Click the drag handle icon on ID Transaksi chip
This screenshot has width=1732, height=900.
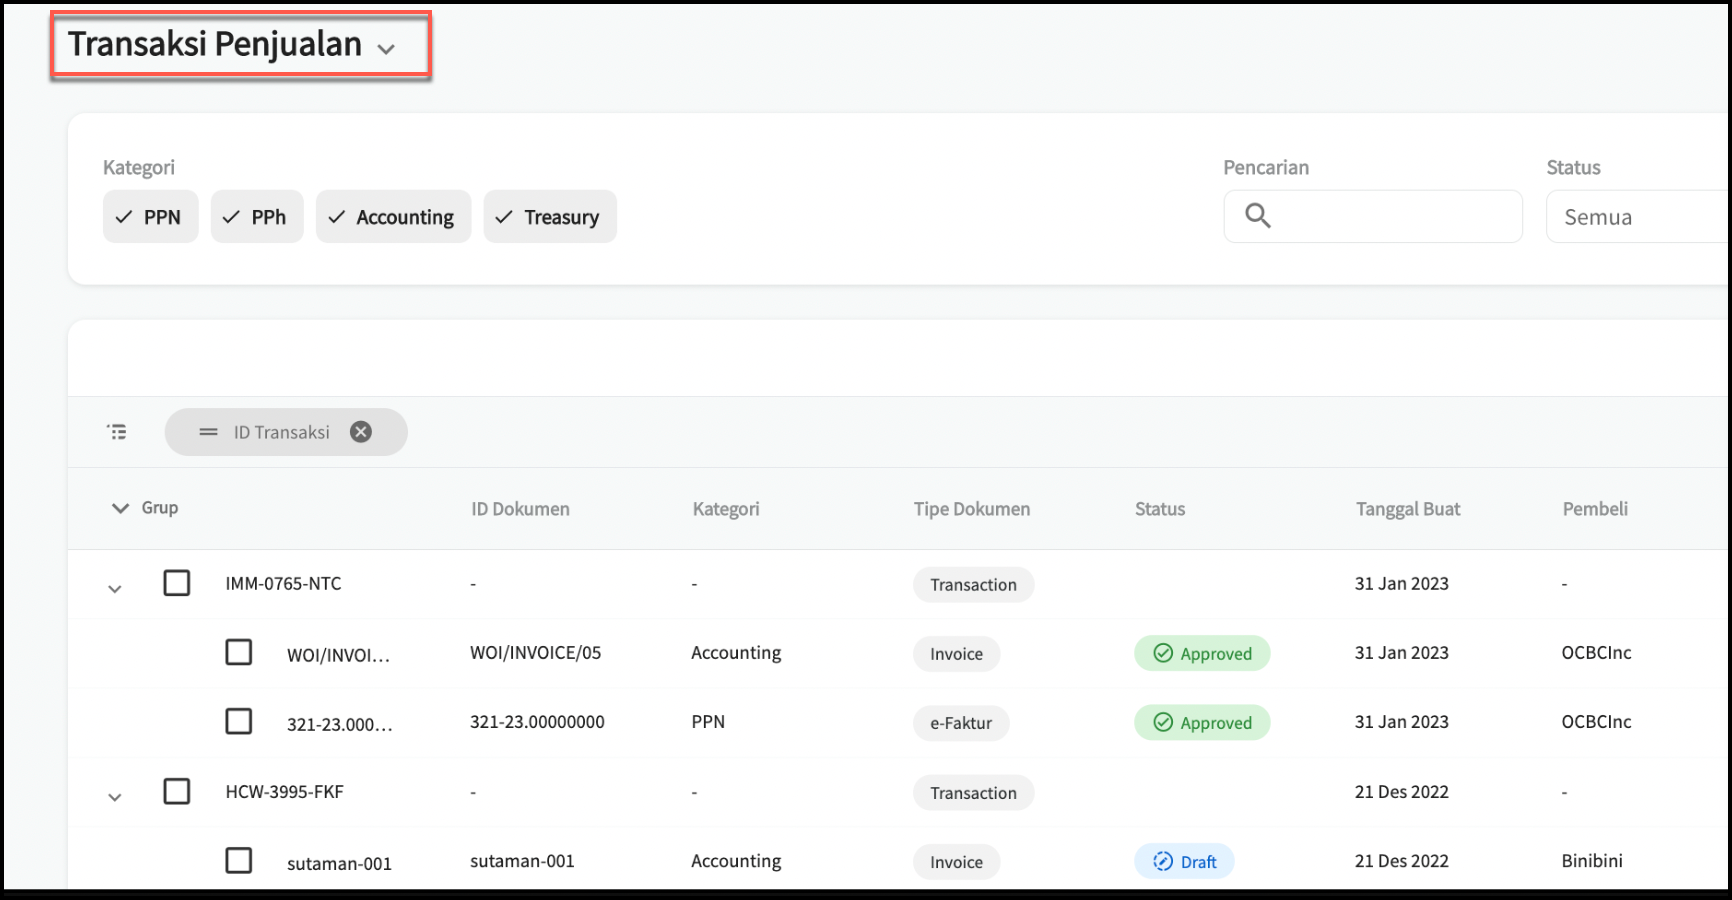(x=208, y=432)
